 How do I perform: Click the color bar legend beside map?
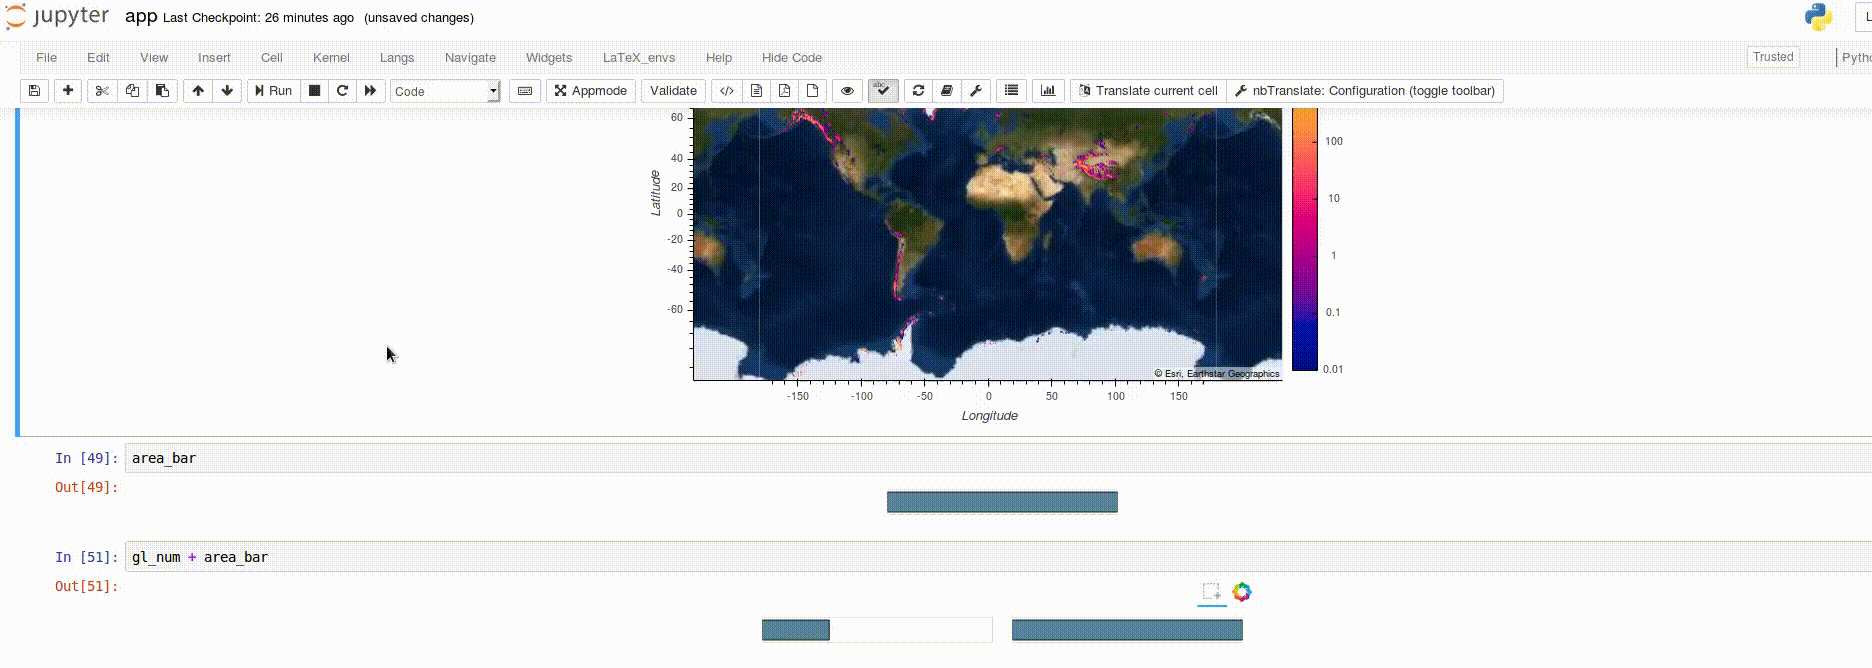tap(1305, 240)
